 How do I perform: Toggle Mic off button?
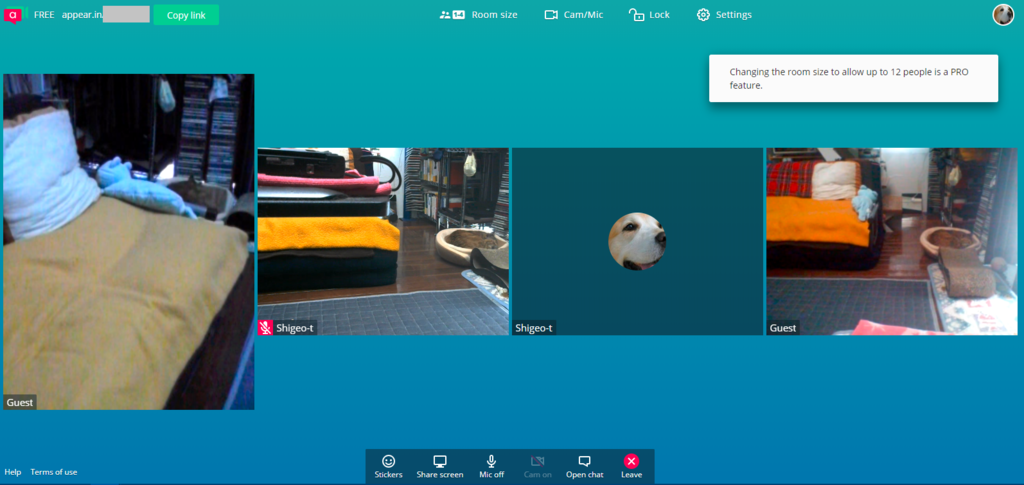tap(492, 467)
